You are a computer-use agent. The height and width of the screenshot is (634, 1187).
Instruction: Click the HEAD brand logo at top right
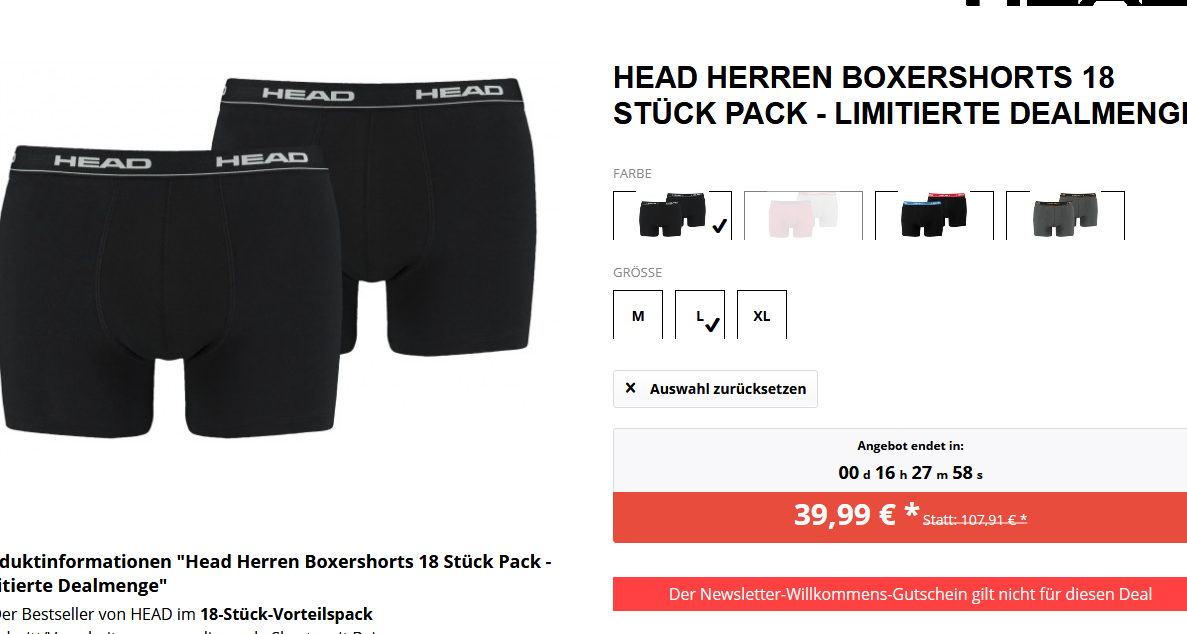1075,3
